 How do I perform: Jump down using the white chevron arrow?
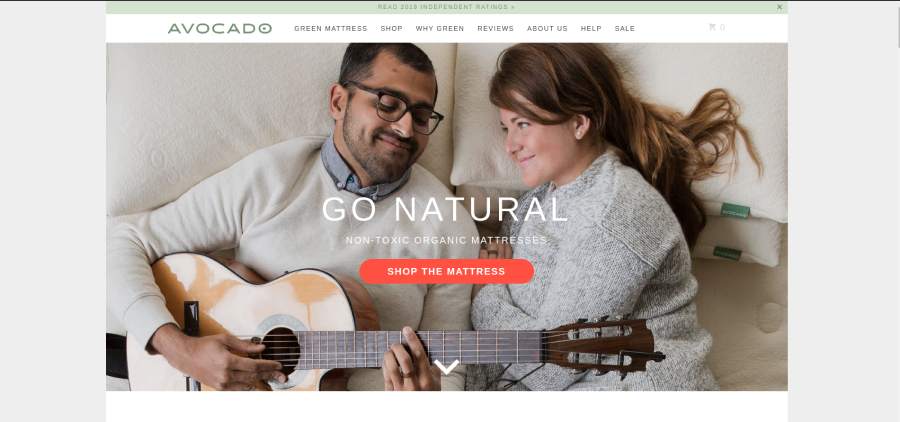pos(447,366)
